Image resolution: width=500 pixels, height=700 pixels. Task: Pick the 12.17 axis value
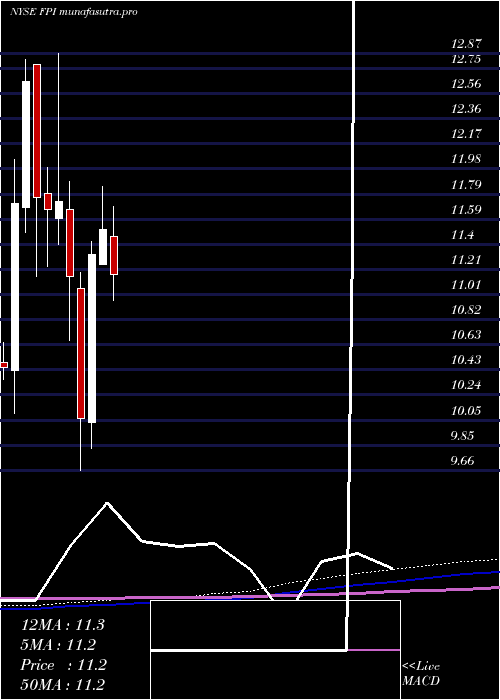pyautogui.click(x=466, y=134)
